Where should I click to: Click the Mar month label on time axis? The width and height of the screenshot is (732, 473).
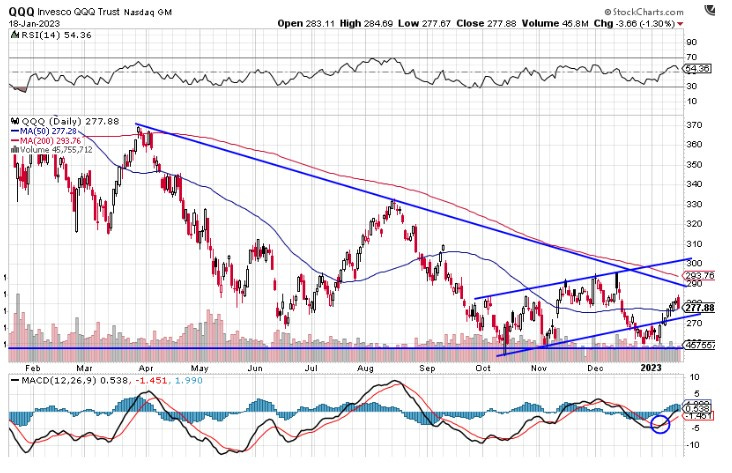click(x=84, y=368)
